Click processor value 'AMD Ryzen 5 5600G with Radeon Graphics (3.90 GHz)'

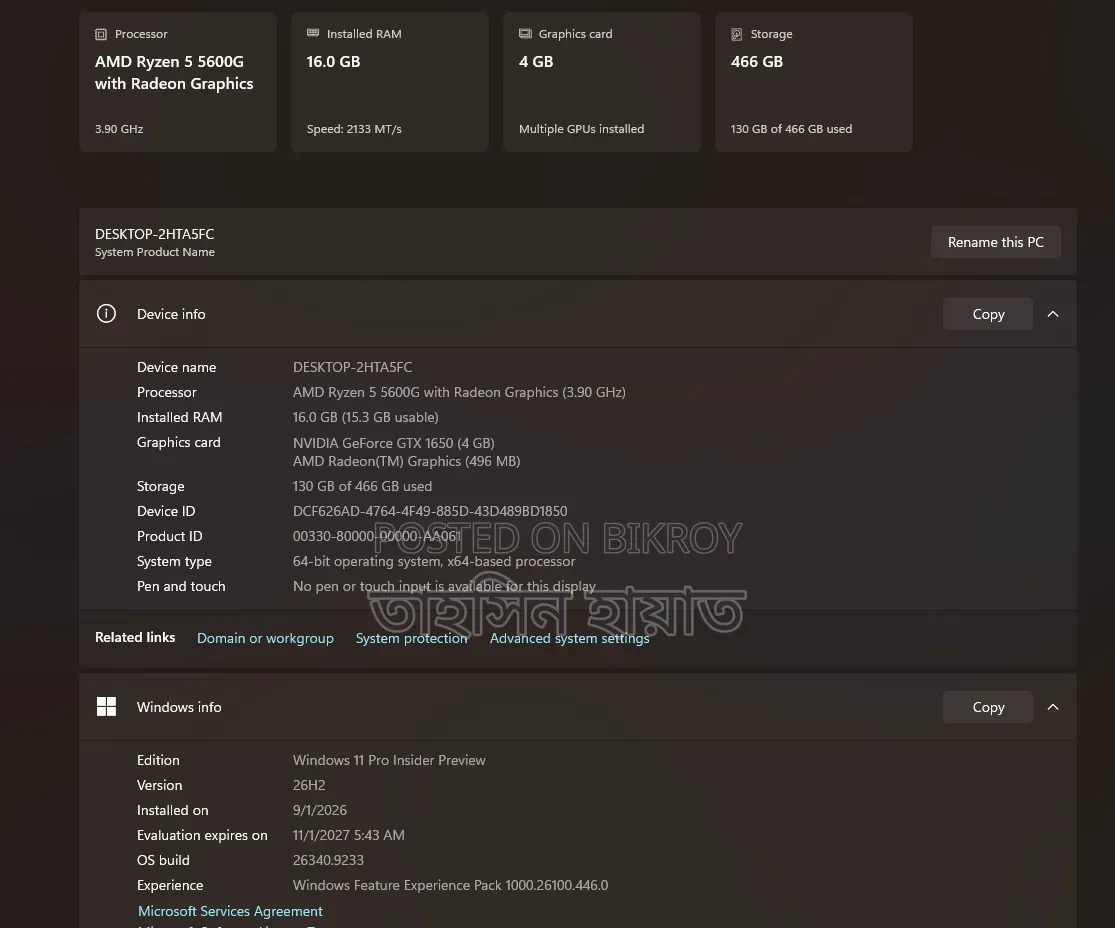pos(459,392)
